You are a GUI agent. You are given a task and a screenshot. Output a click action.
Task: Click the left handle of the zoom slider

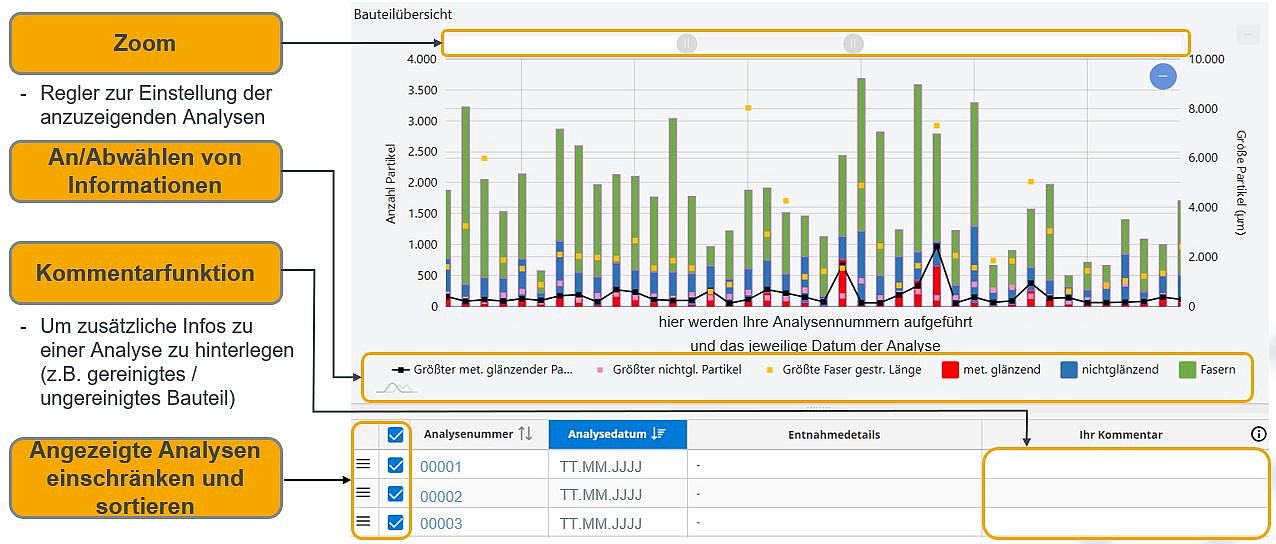coord(686,44)
